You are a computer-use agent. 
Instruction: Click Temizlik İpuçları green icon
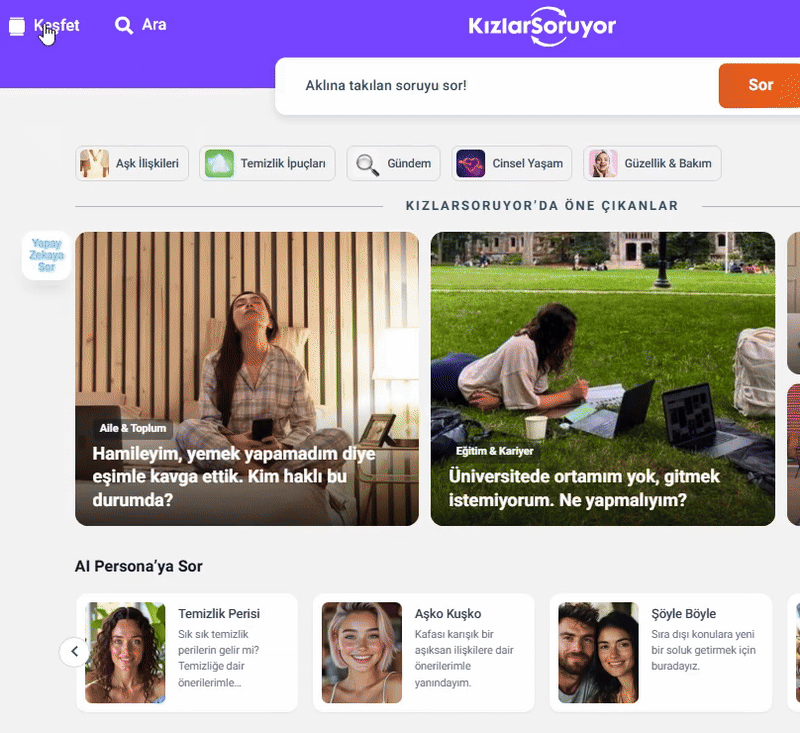(219, 163)
